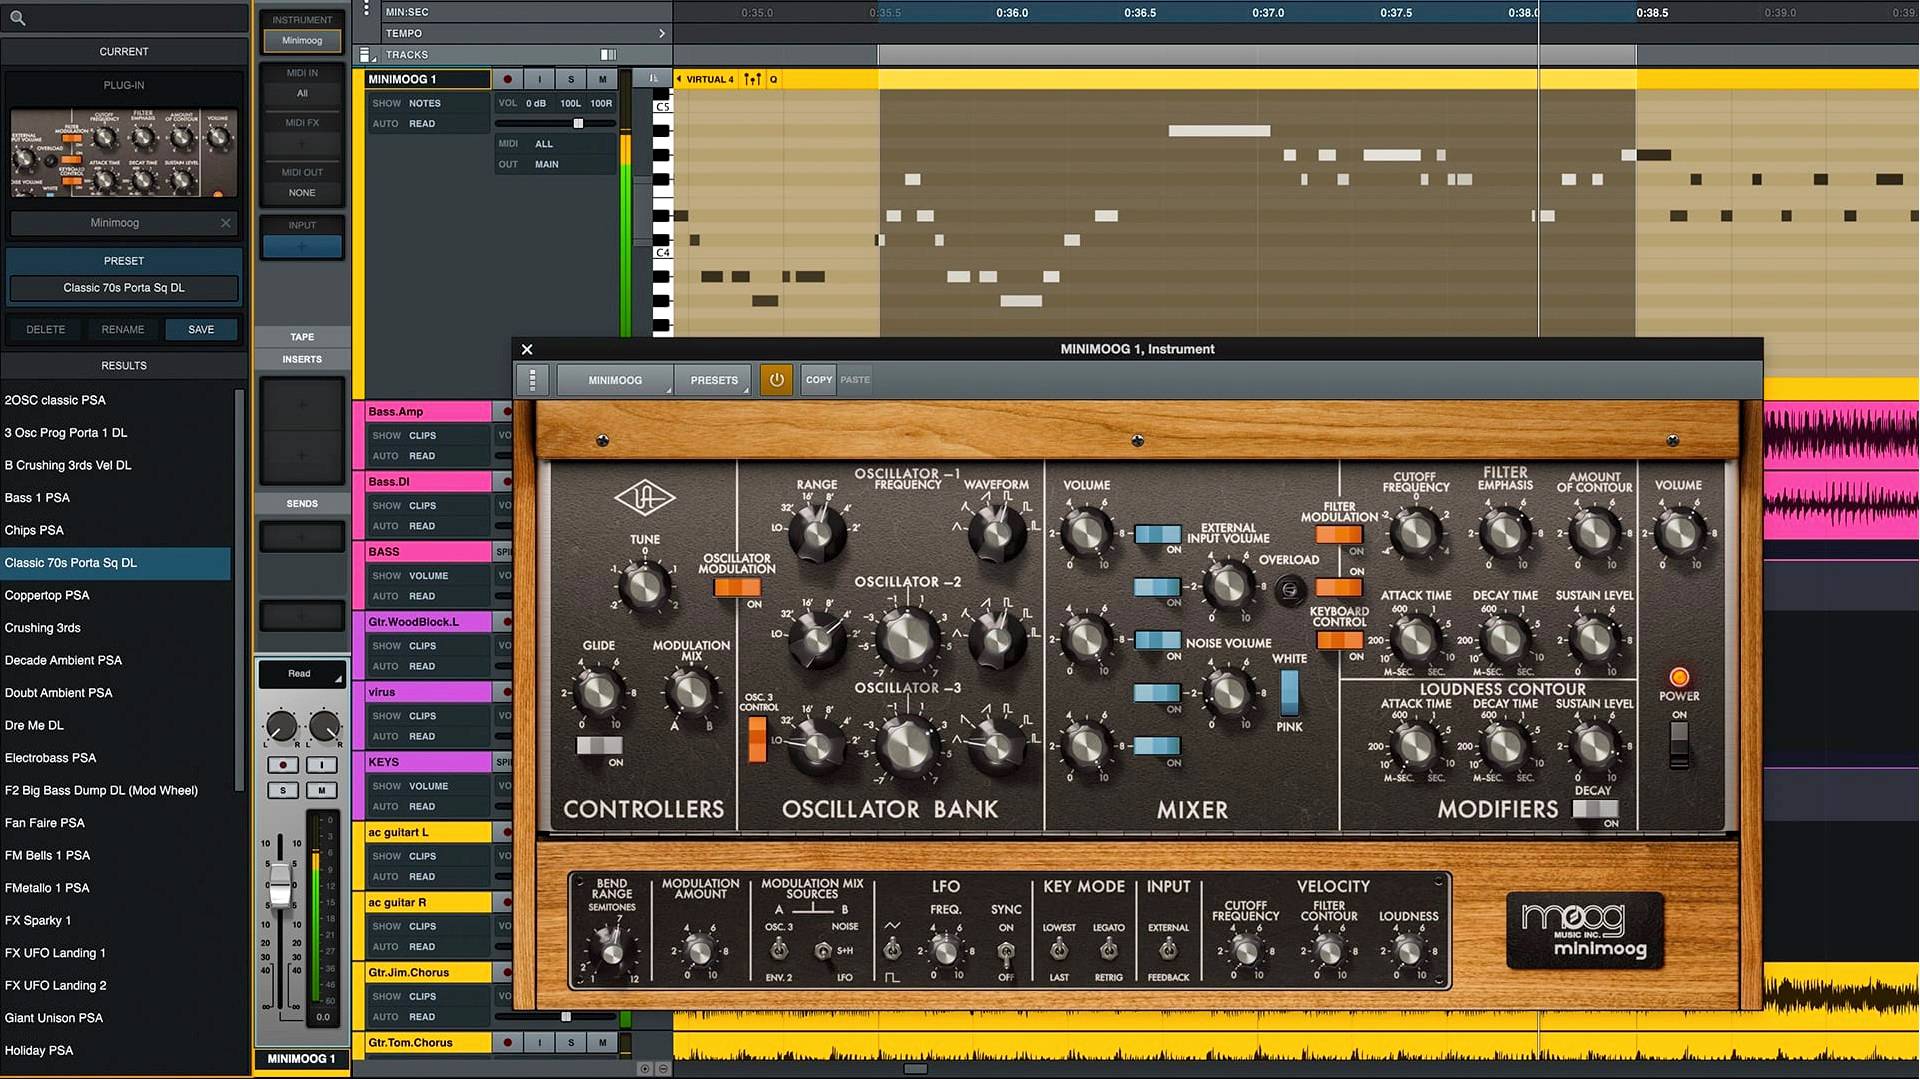This screenshot has width=1920, height=1080.
Task: Open the MINIMOOG instrument dropdown in plugin header
Action: pos(615,380)
